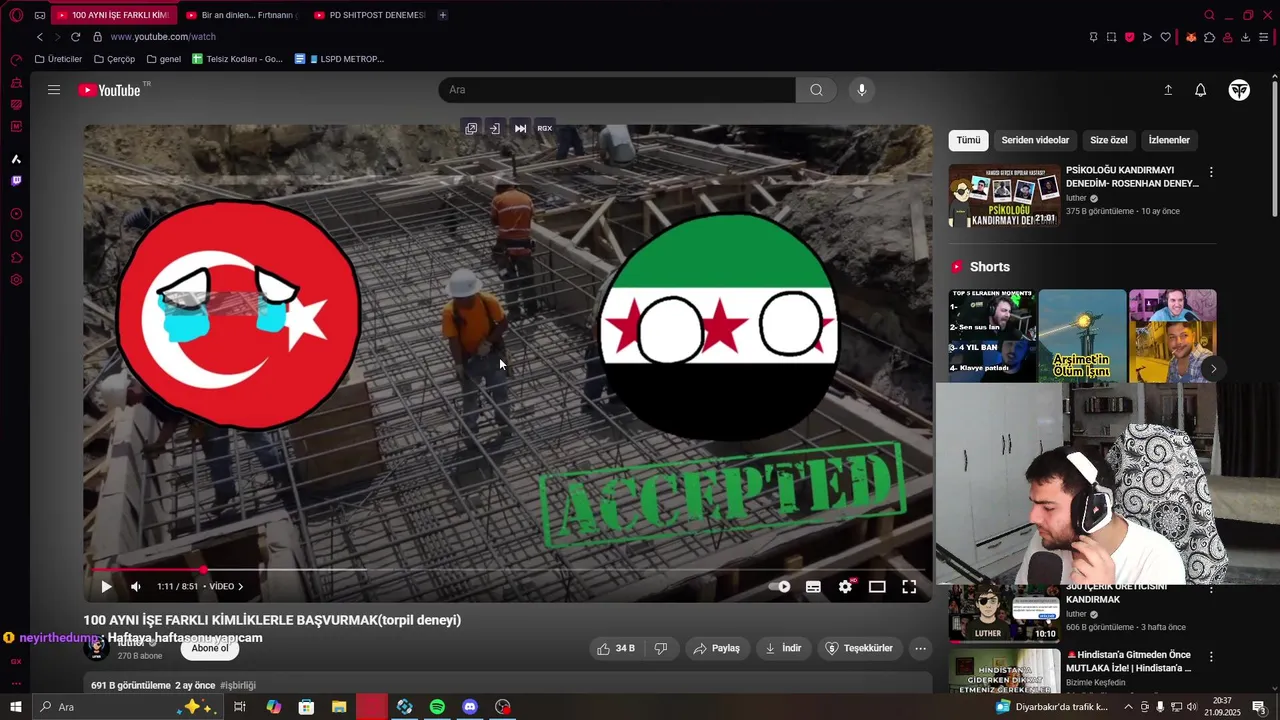The image size is (1280, 720).
Task: Open video settings gear in player
Action: (x=845, y=587)
